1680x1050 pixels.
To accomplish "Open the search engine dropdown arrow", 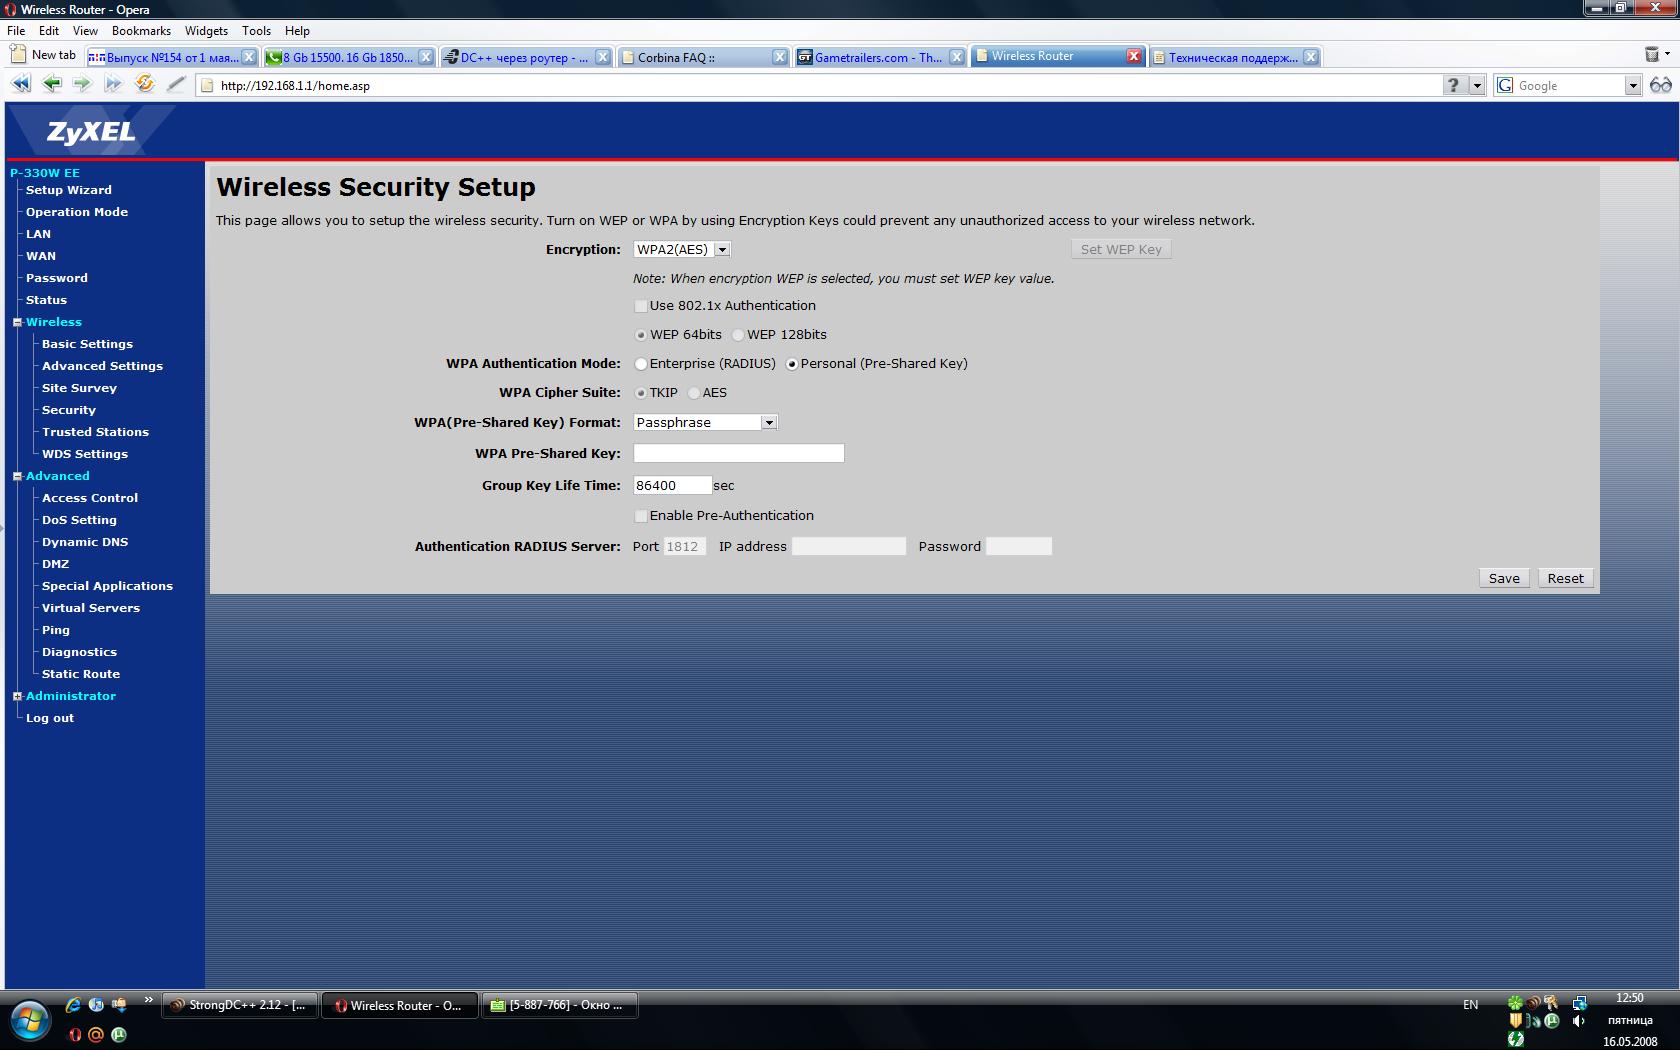I will [x=1633, y=86].
